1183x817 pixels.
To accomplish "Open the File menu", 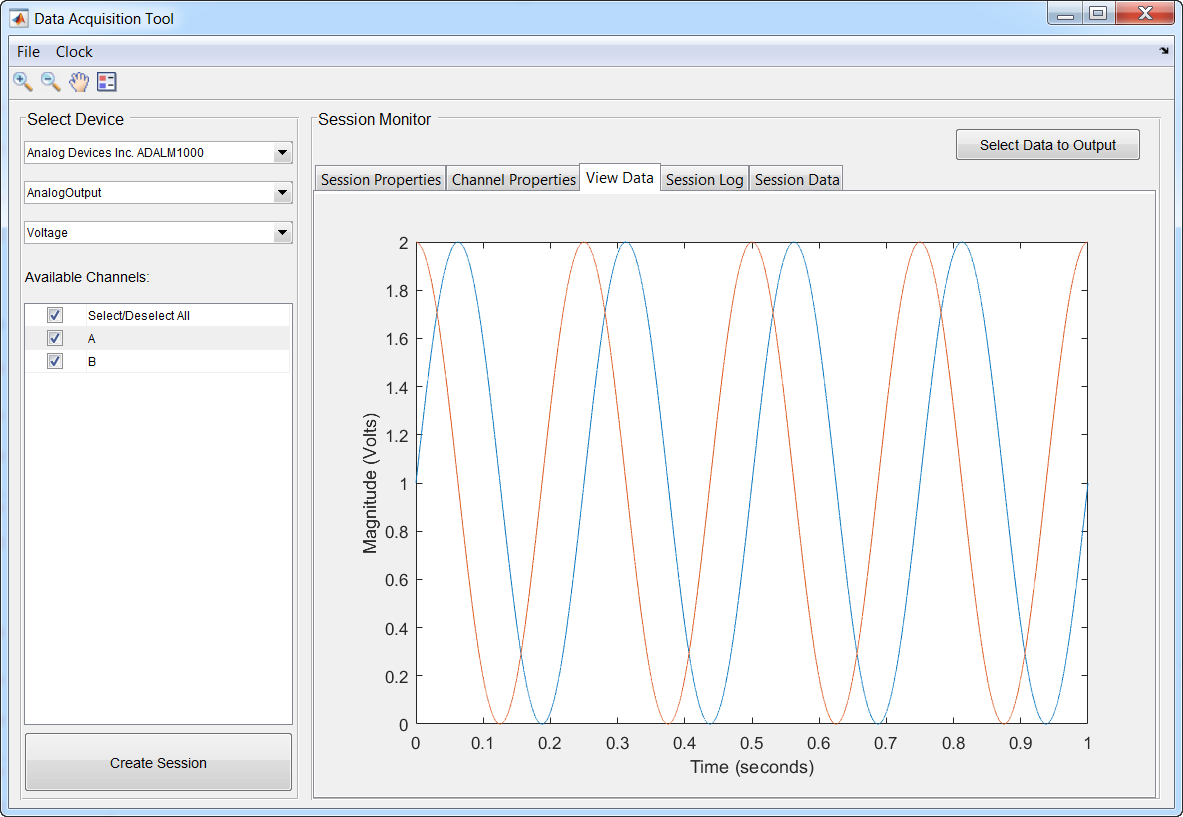I will 28,52.
